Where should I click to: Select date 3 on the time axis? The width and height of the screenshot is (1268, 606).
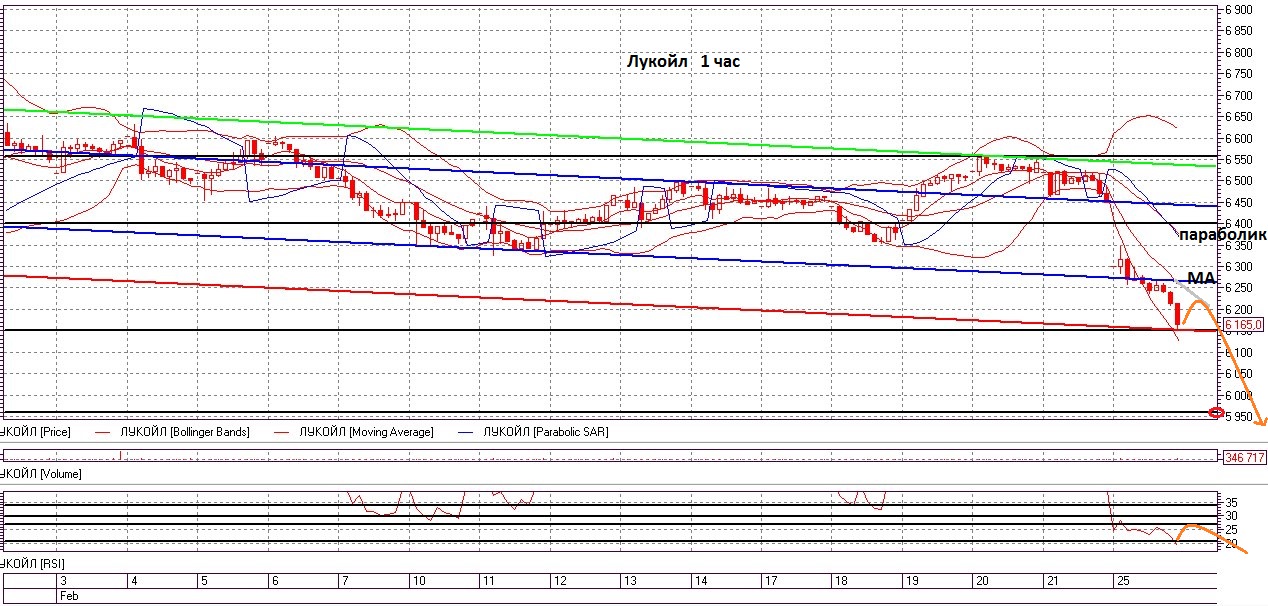(64, 580)
